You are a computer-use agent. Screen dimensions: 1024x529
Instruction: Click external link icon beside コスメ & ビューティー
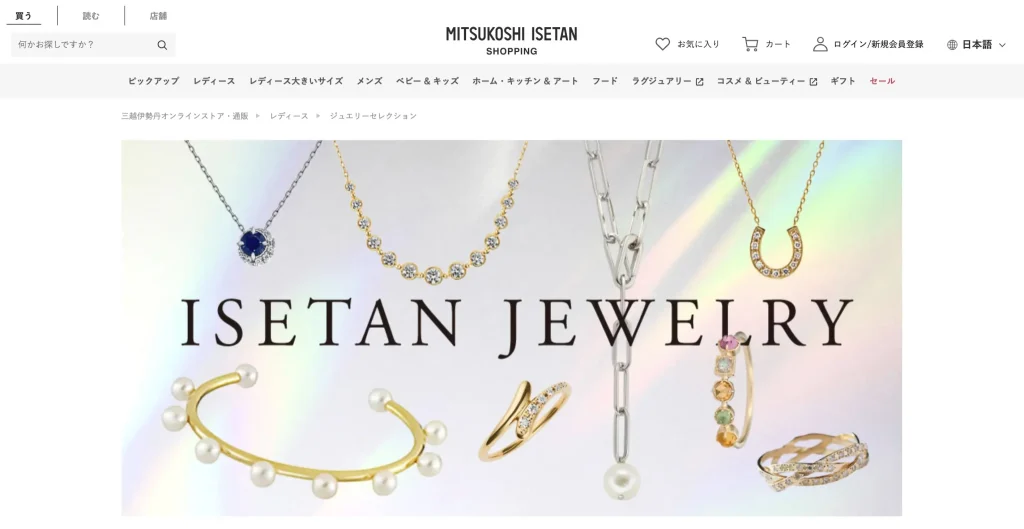point(813,82)
